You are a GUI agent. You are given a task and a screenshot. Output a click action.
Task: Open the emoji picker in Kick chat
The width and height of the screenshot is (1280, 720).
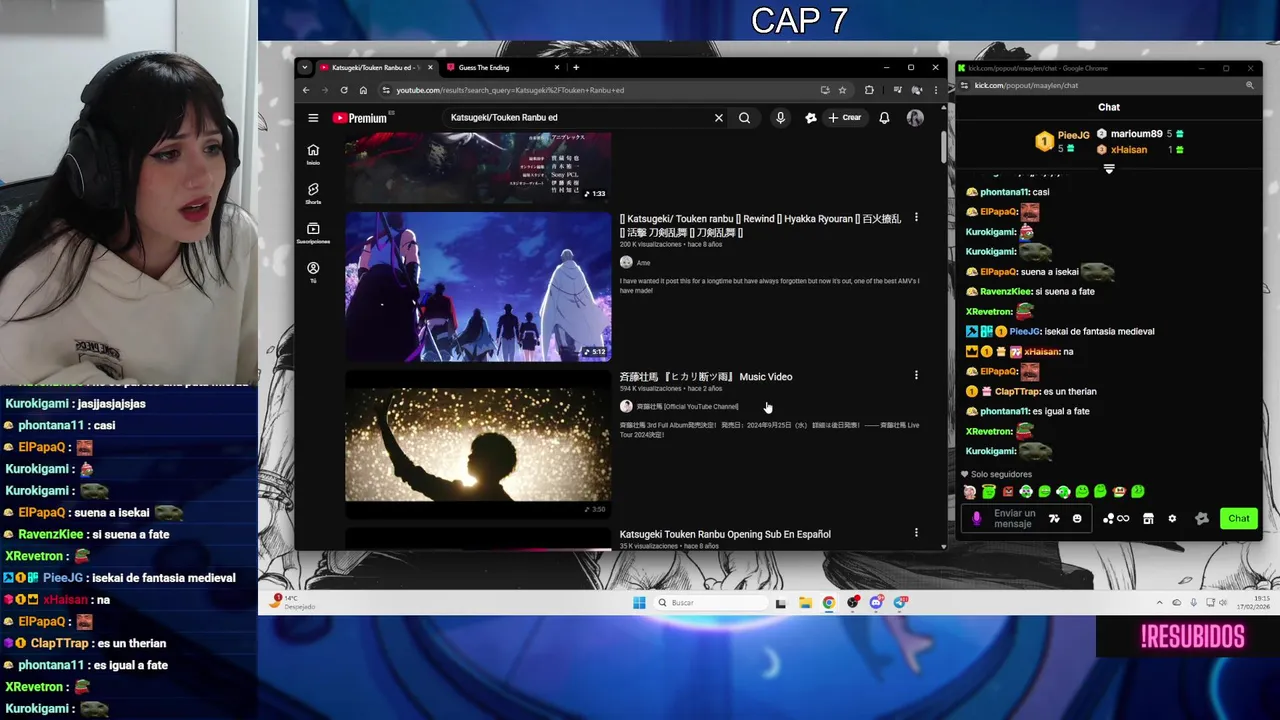(1077, 519)
